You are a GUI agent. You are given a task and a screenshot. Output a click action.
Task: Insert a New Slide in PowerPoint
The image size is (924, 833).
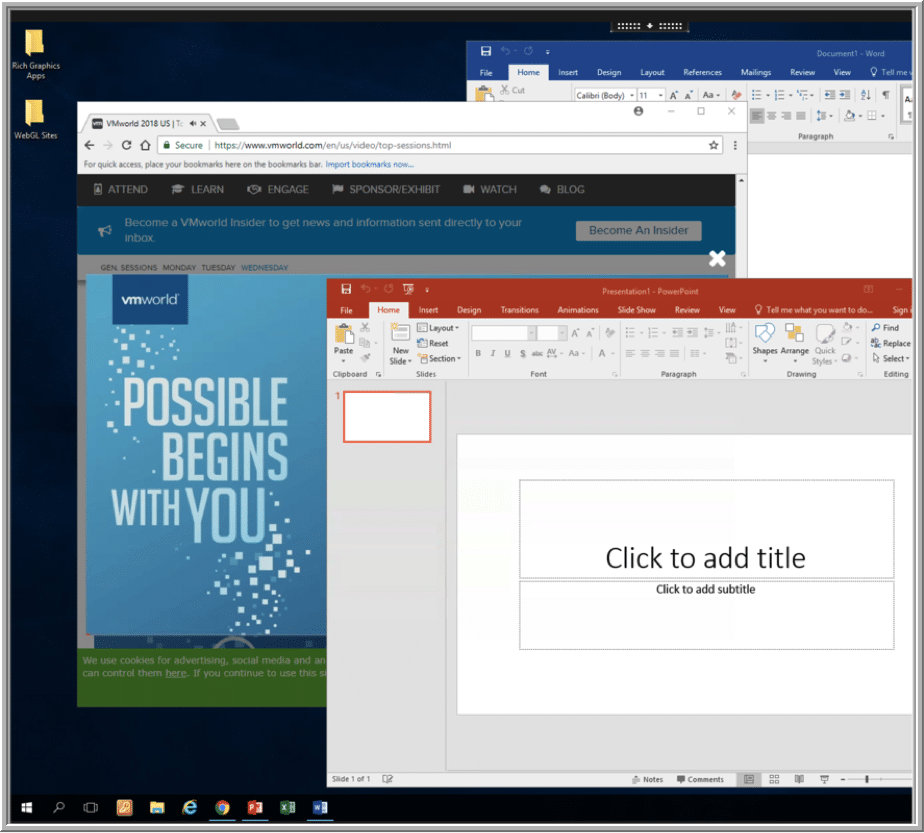pyautogui.click(x=400, y=344)
